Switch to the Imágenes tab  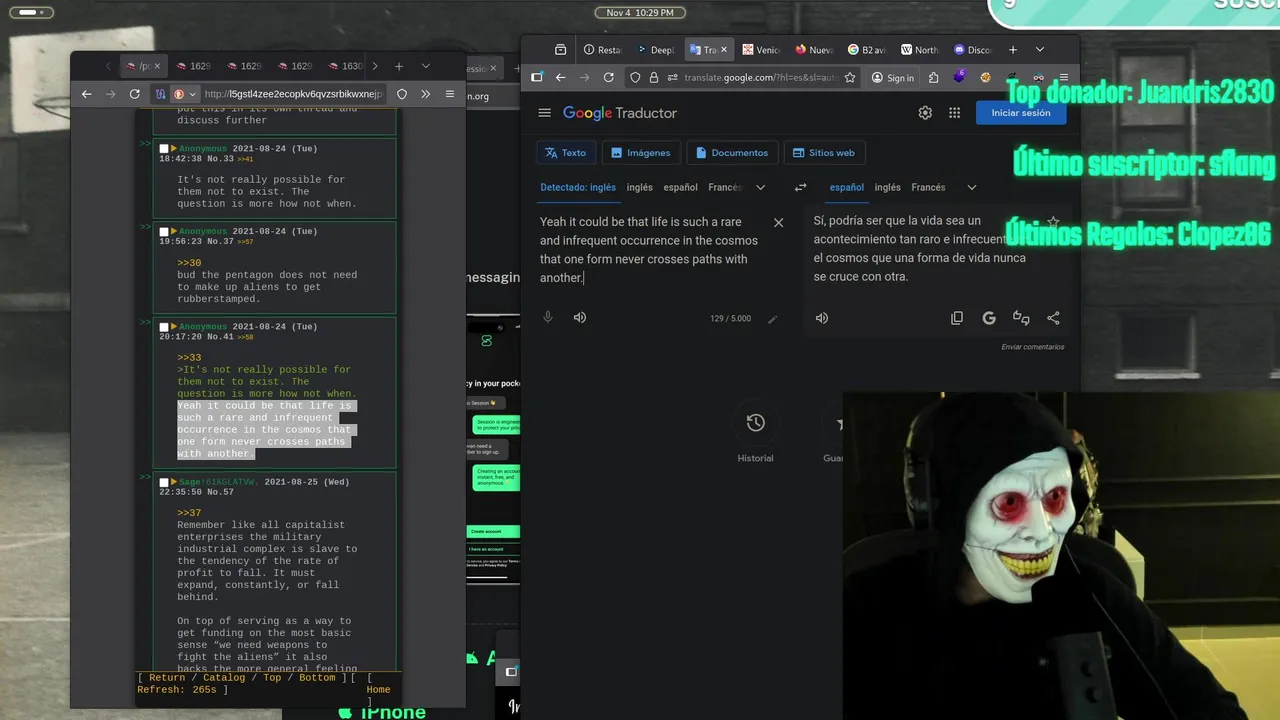640,153
